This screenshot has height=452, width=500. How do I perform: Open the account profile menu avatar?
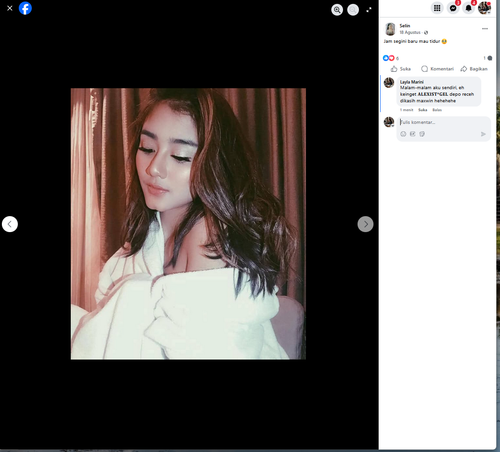click(x=484, y=8)
